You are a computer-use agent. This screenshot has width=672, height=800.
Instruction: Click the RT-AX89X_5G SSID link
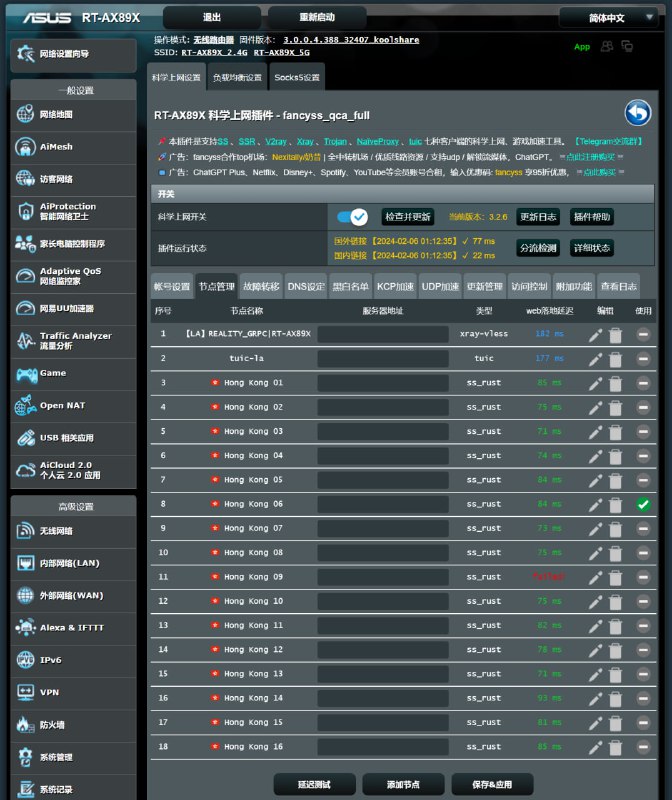(x=282, y=53)
